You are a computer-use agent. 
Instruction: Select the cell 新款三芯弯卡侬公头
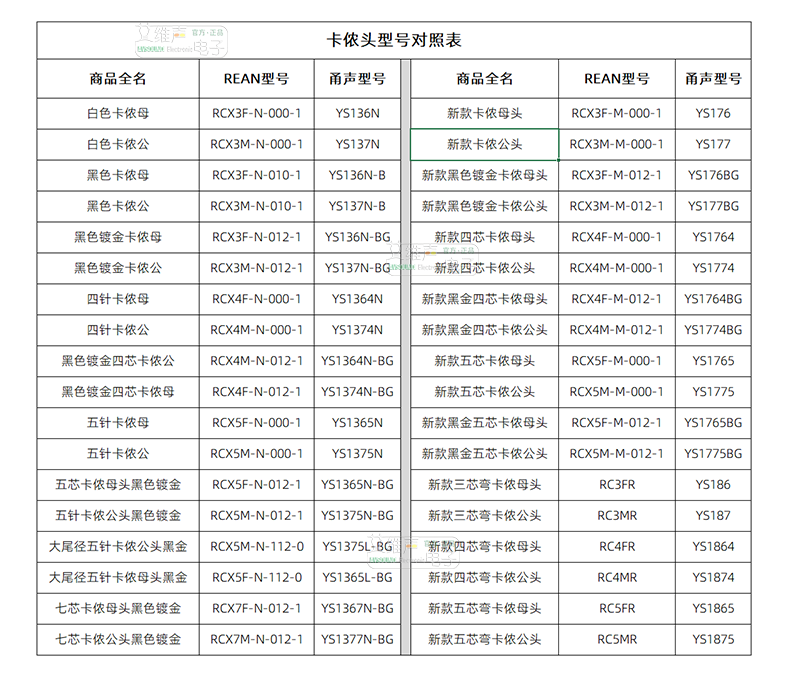click(485, 516)
